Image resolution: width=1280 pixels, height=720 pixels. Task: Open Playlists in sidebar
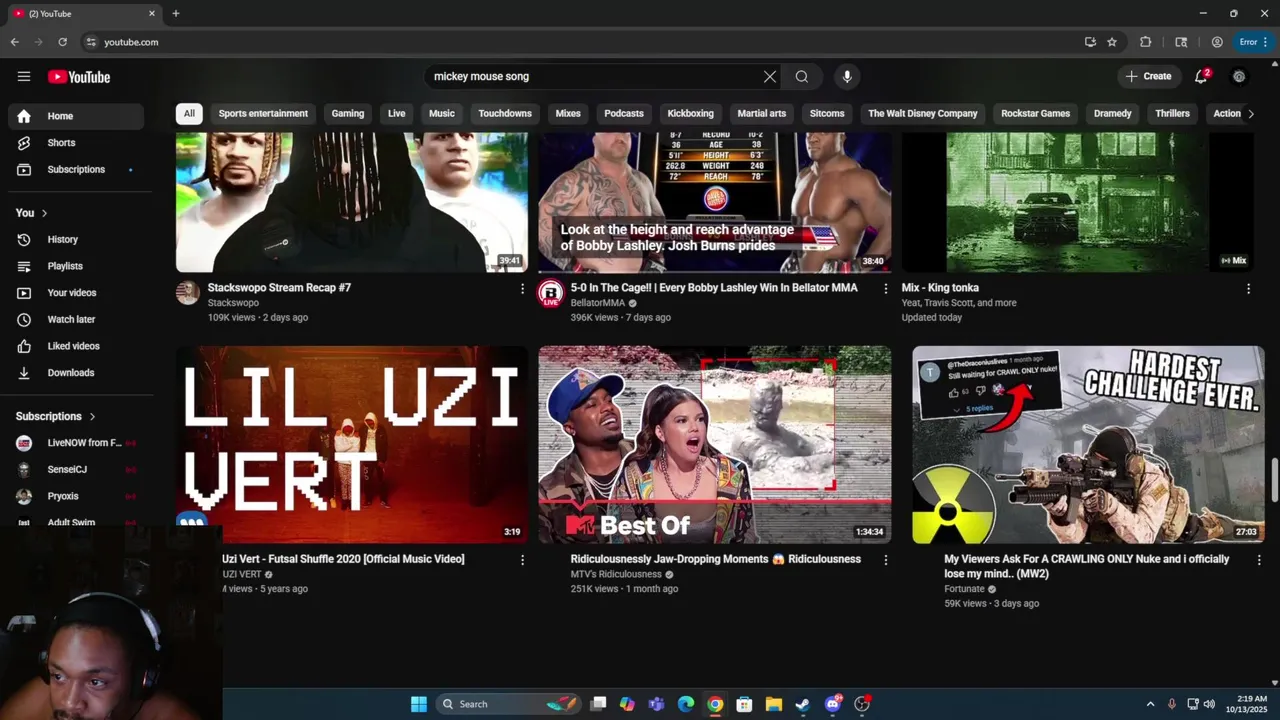pos(76,266)
